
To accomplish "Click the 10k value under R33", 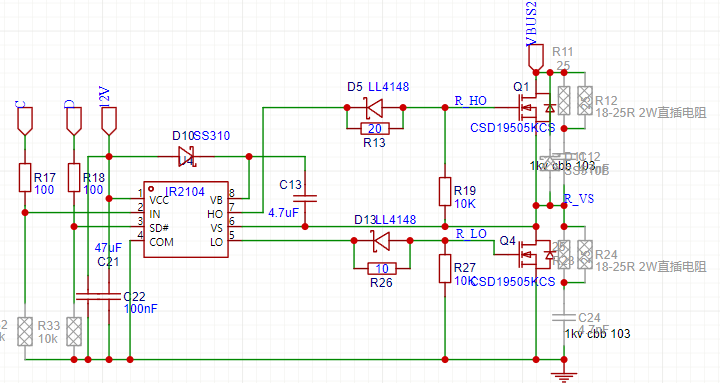I will point(48,339).
